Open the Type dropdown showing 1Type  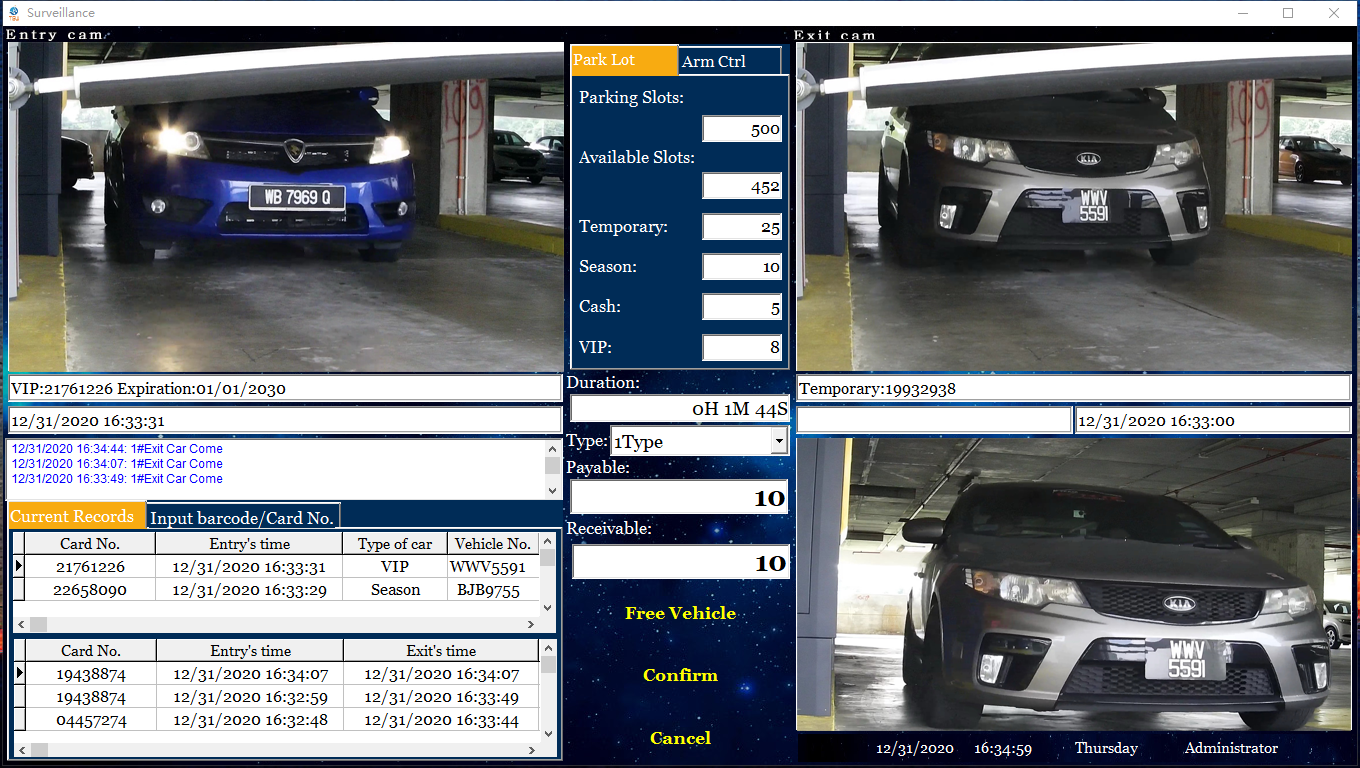pos(778,441)
